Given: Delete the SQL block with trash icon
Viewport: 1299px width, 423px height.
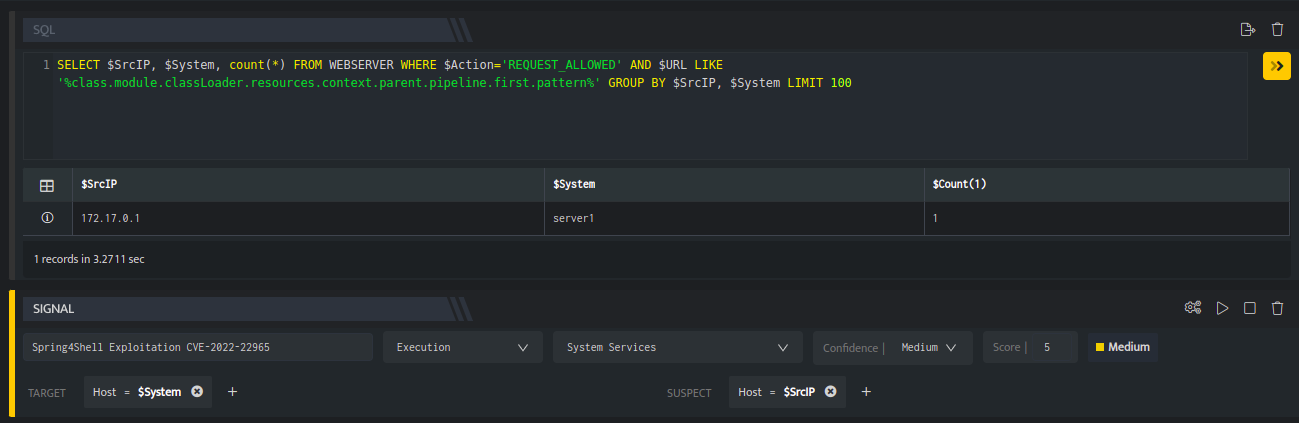Looking at the screenshot, I should 1277,30.
